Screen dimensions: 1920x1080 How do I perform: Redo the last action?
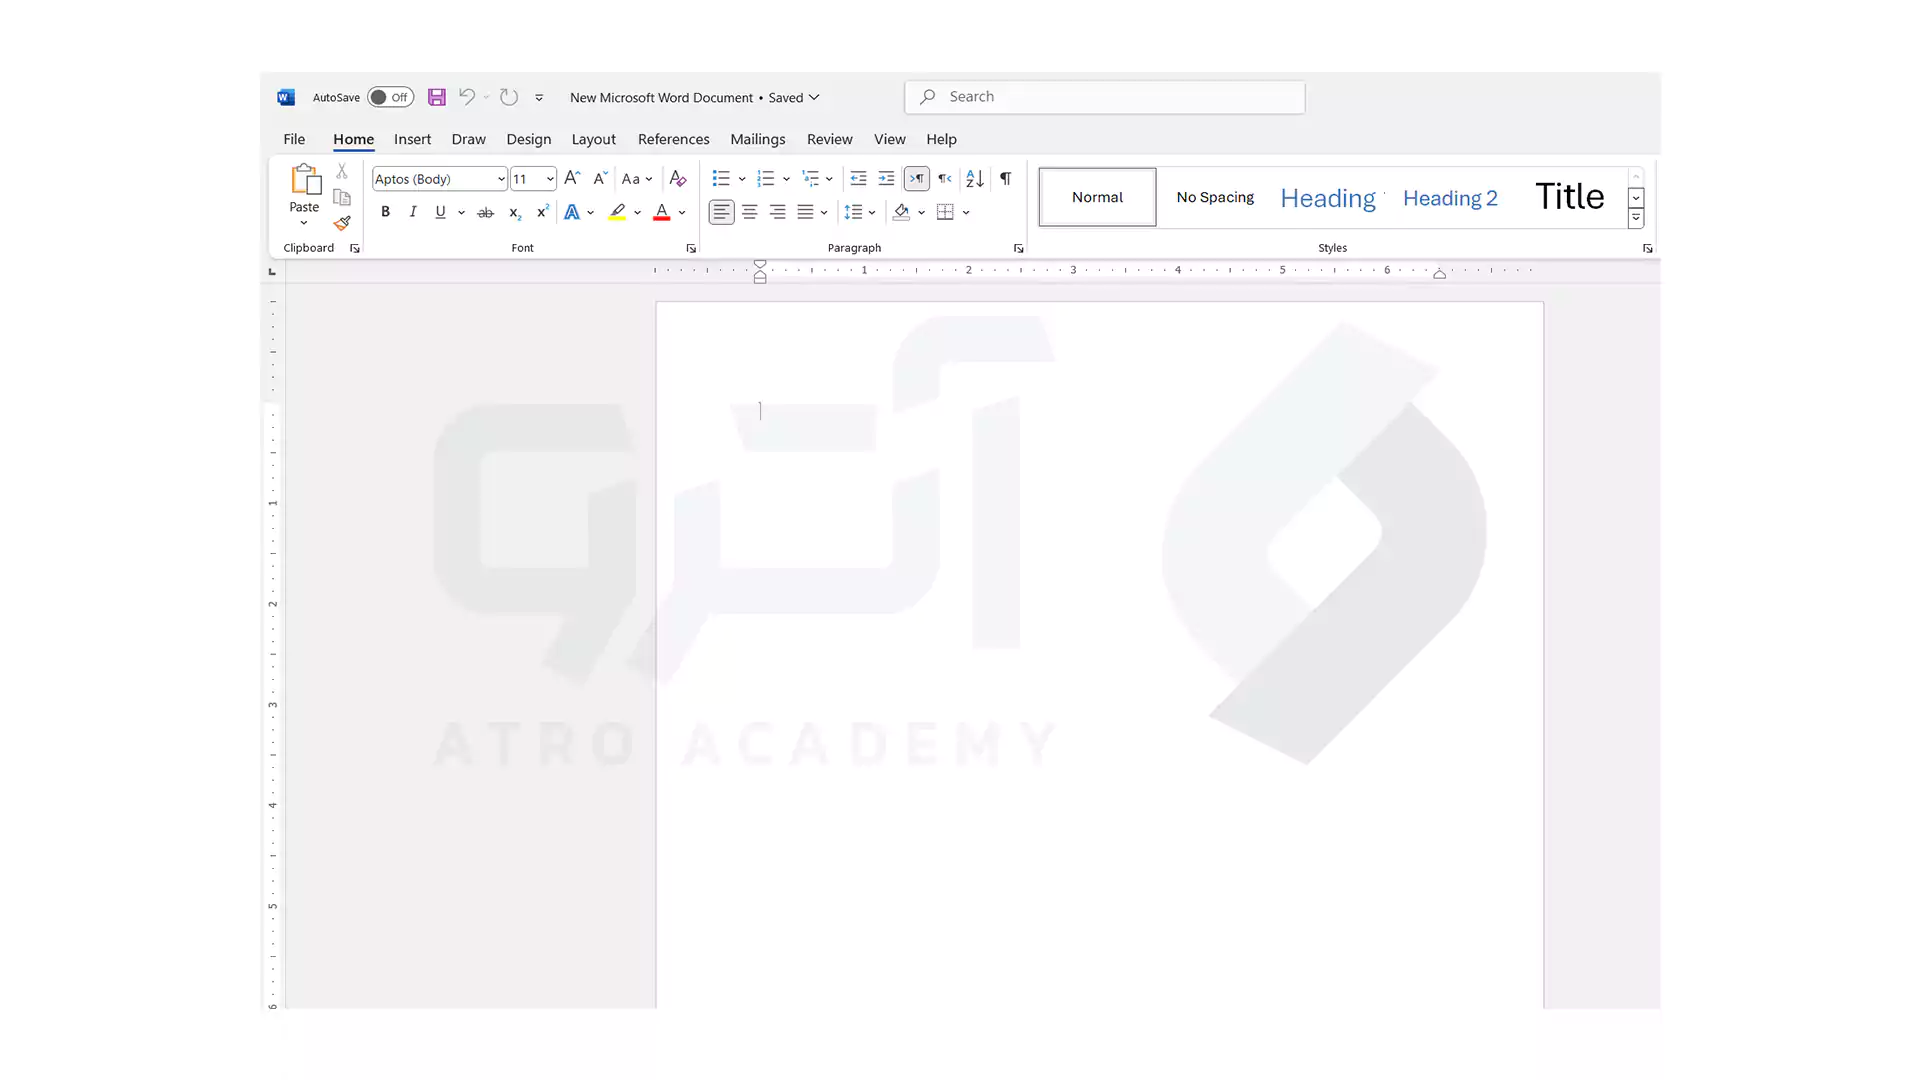coord(509,97)
